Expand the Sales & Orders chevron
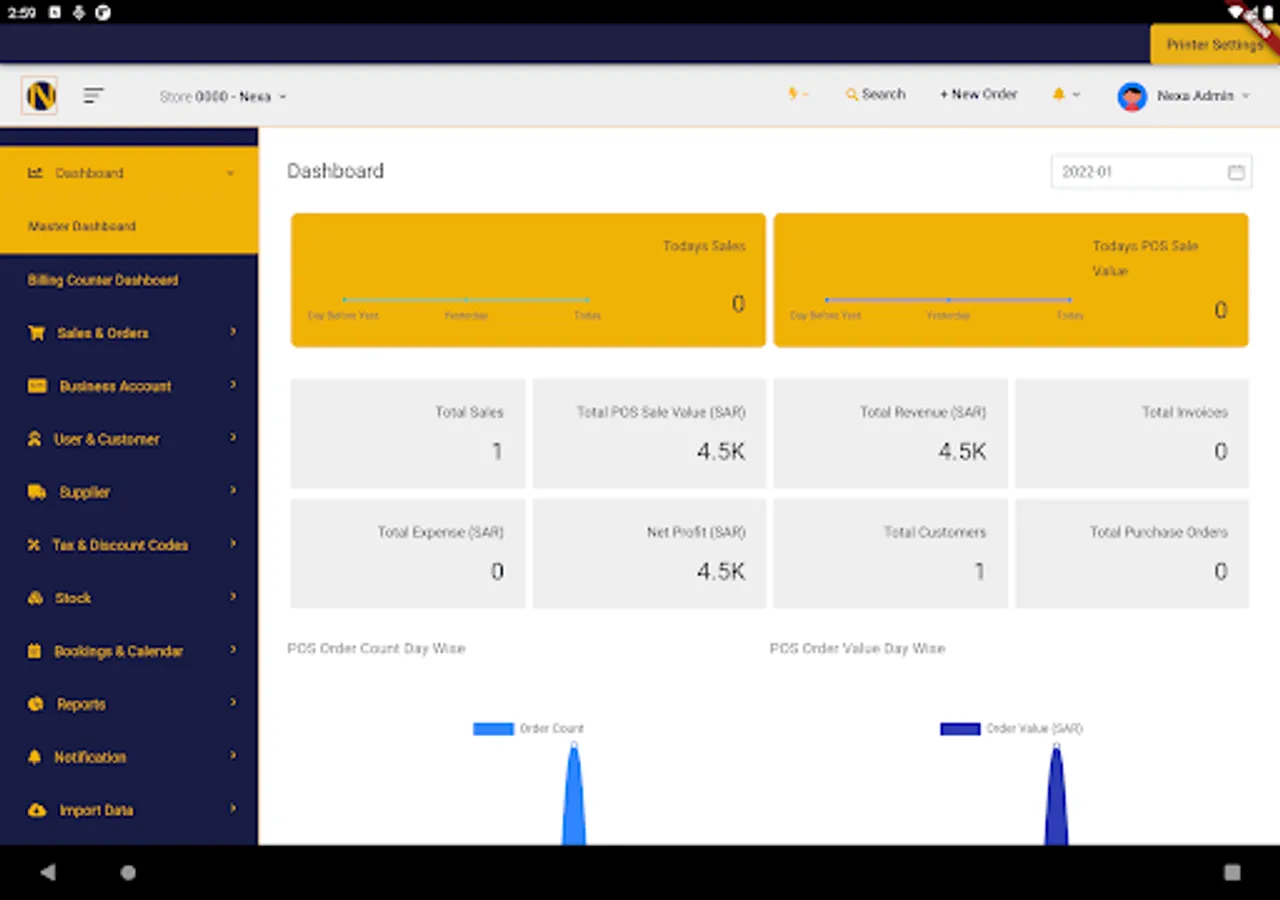 (x=233, y=331)
